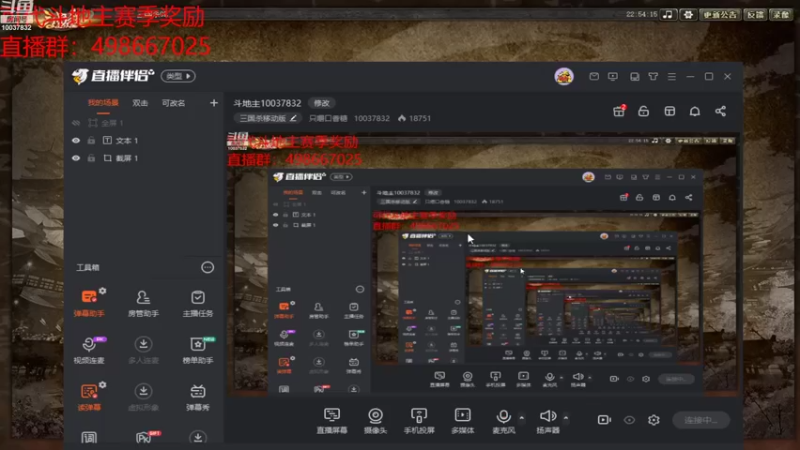
Task: Open the layout grid icon
Action: coord(669,111)
